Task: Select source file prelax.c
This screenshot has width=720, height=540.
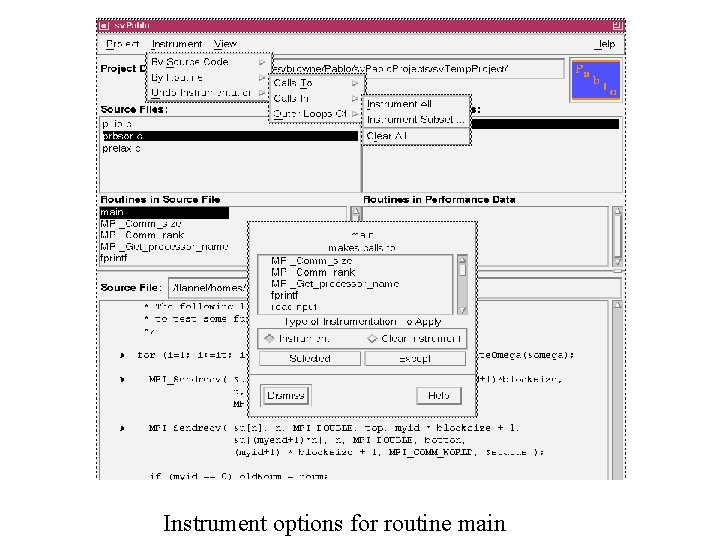Action: coord(230,148)
